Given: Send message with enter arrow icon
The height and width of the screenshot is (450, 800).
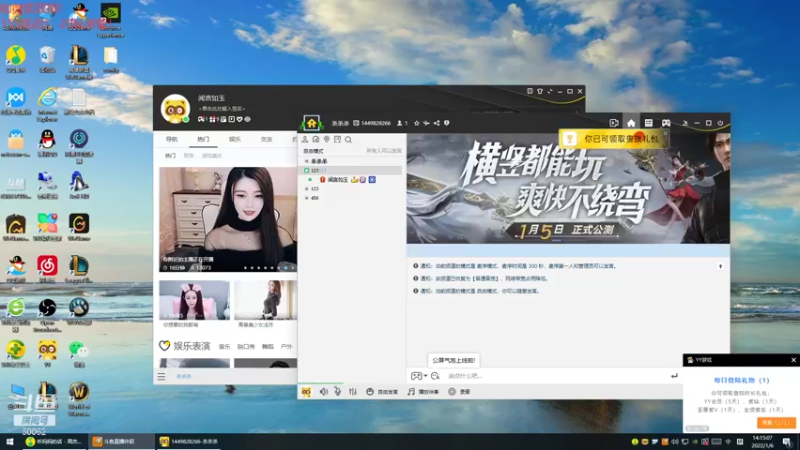Looking at the screenshot, I should point(674,376).
